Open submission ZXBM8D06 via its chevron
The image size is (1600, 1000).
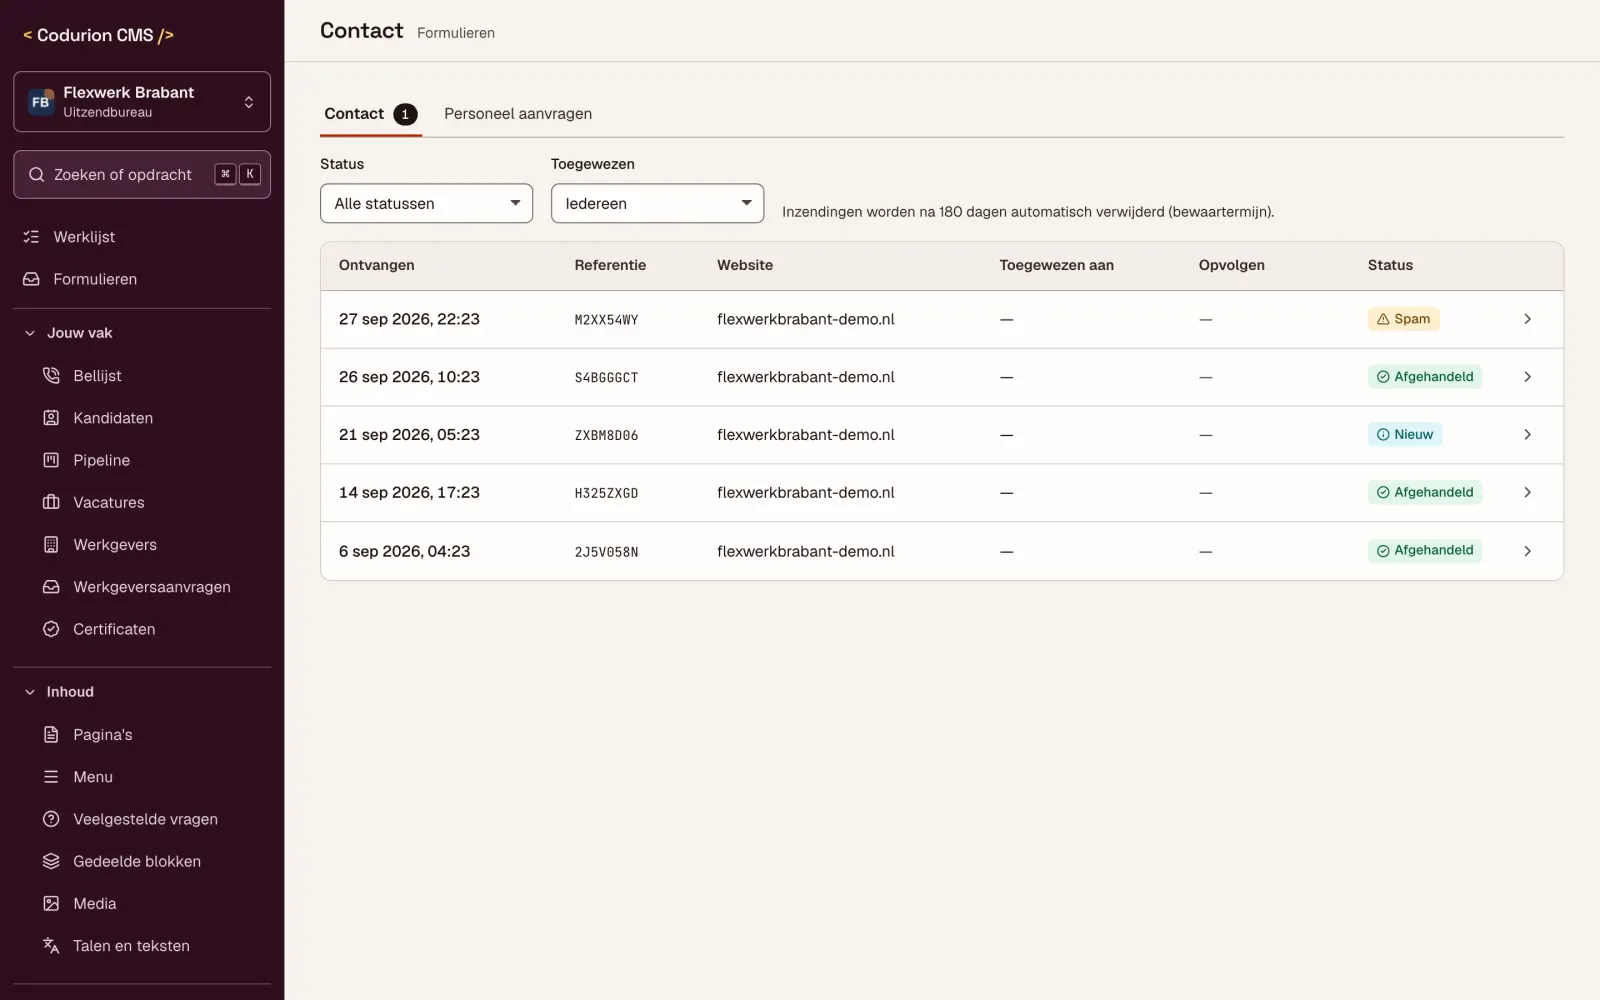coord(1527,435)
